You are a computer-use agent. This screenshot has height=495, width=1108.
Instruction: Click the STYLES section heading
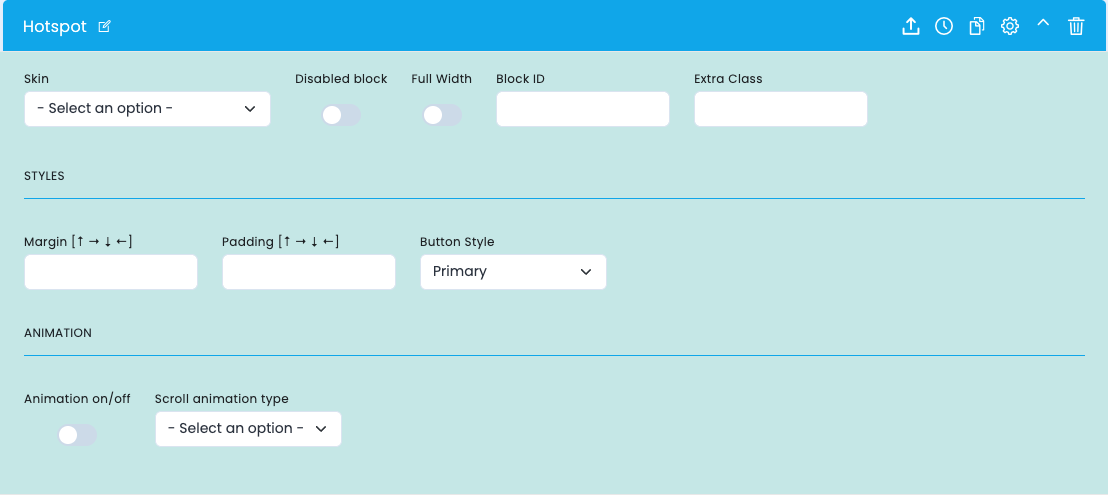pyautogui.click(x=45, y=176)
